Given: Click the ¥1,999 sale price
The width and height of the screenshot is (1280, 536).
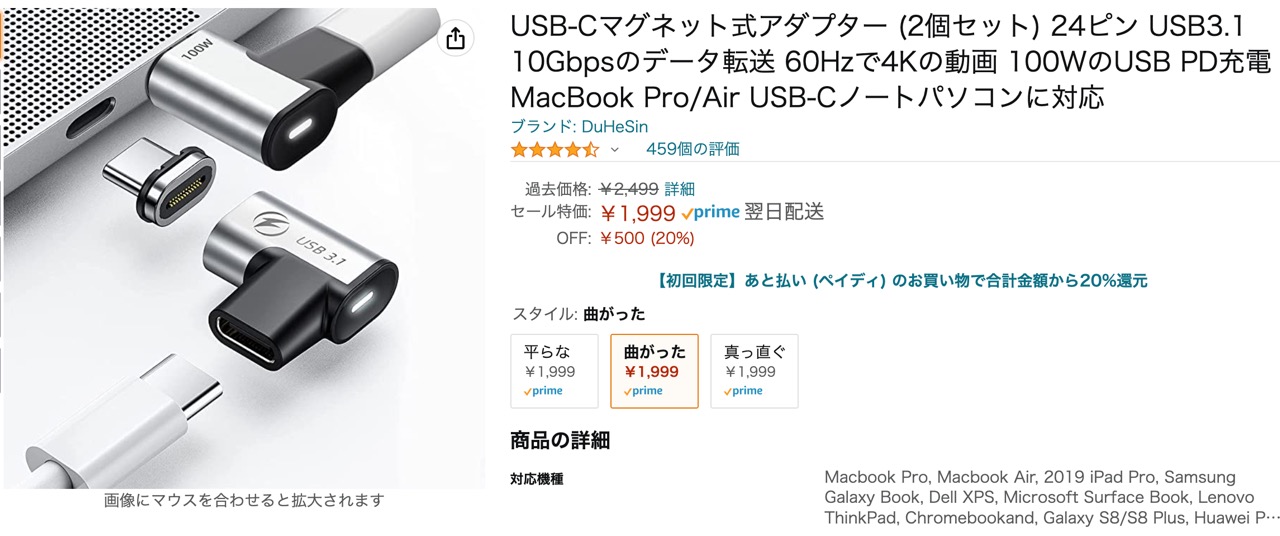Looking at the screenshot, I should tap(638, 213).
